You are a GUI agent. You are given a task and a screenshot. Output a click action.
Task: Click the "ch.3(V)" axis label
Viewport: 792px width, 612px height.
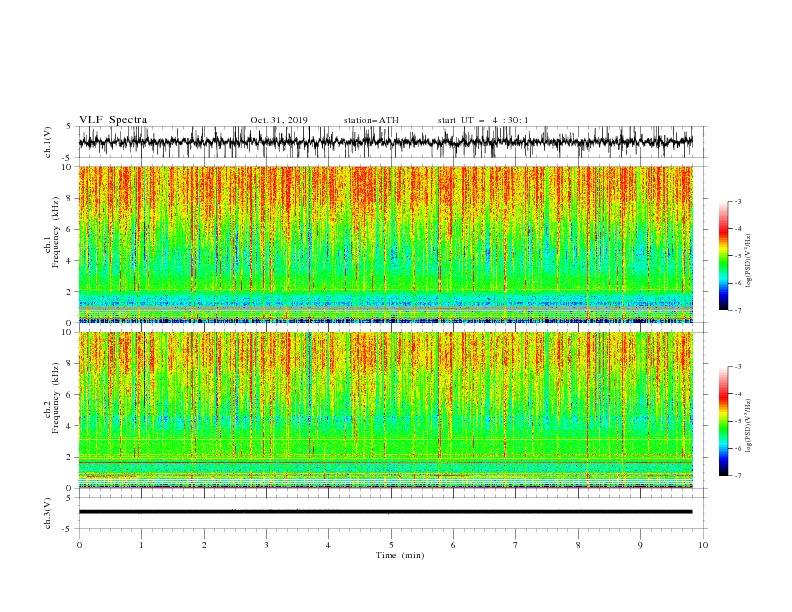point(48,513)
